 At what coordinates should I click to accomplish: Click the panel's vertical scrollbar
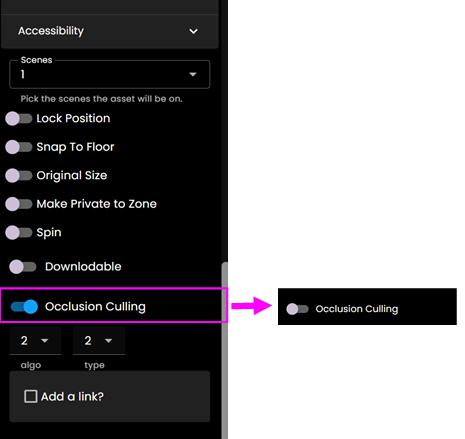click(225, 350)
